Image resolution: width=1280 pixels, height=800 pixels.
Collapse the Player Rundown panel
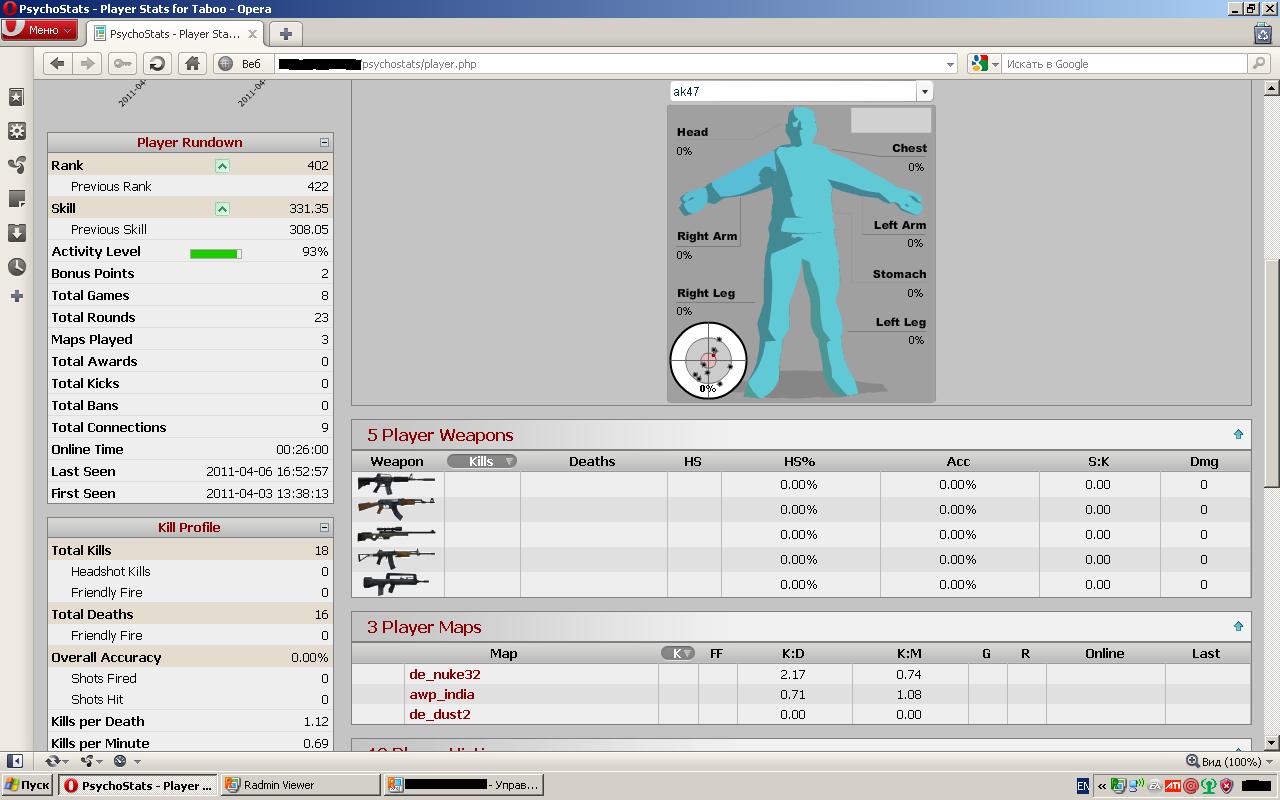coord(324,143)
